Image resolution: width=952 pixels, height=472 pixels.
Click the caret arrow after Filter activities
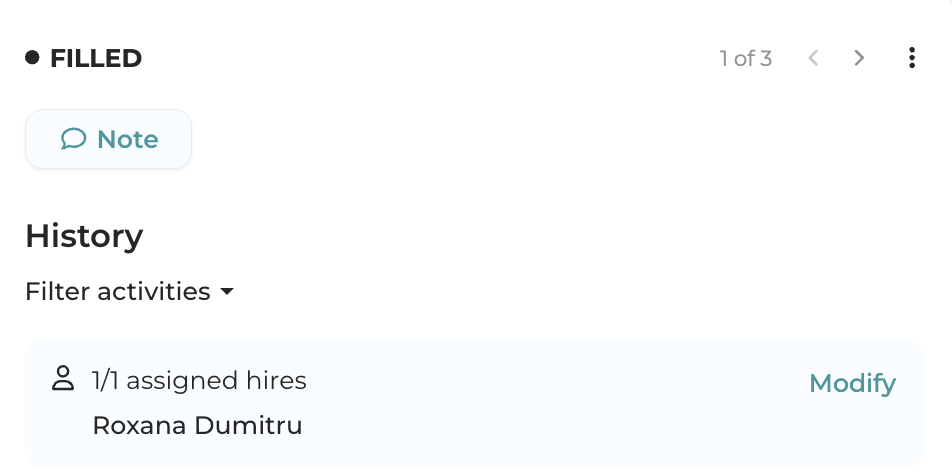227,292
